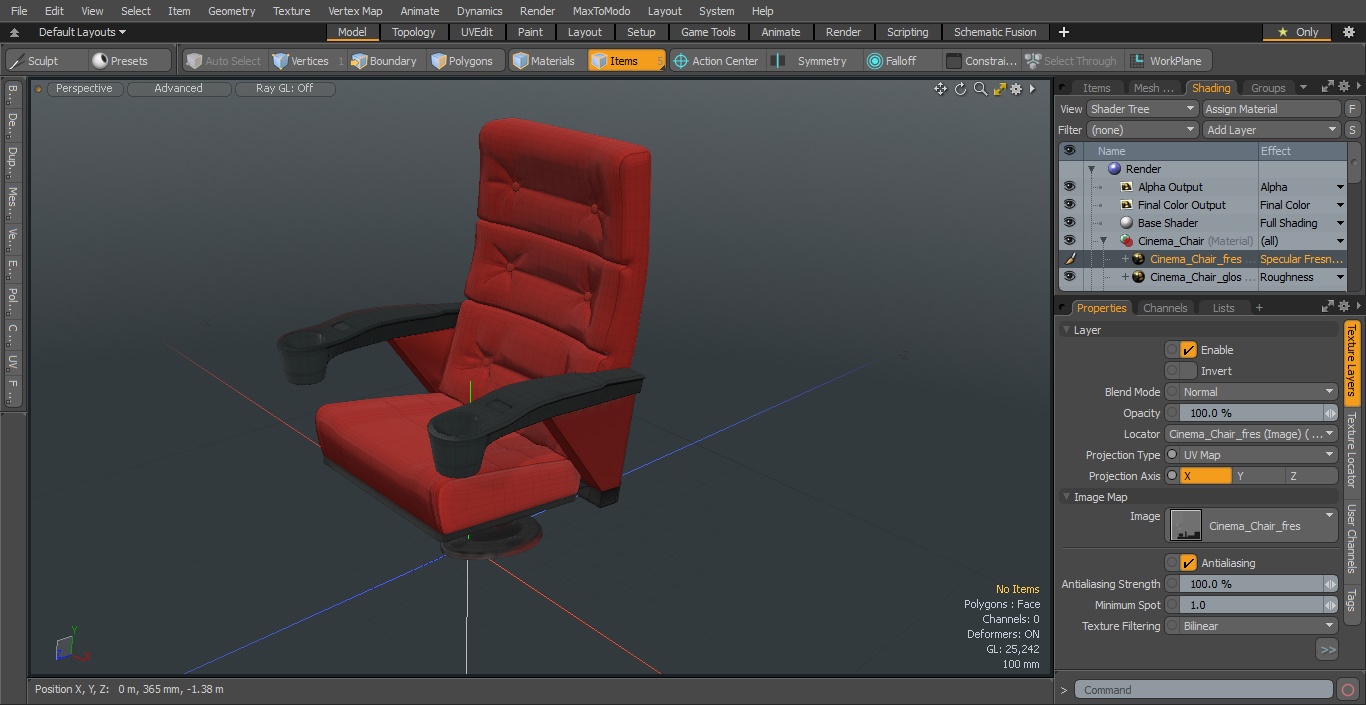Toggle the Auto Select button
The image size is (1366, 705).
224,61
